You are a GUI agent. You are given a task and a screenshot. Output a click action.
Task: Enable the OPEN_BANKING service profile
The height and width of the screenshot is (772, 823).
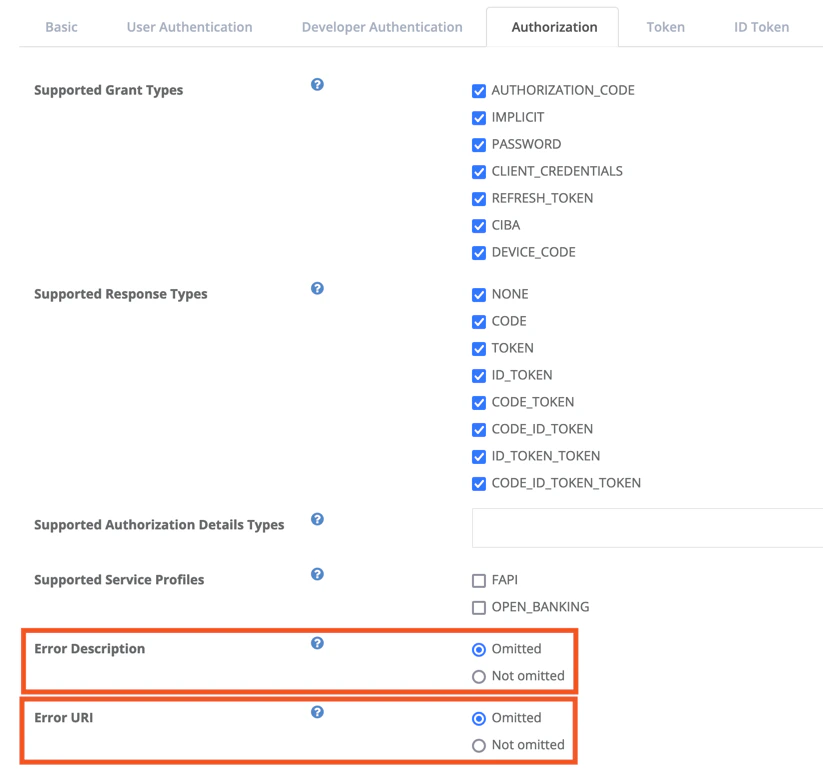(x=477, y=606)
